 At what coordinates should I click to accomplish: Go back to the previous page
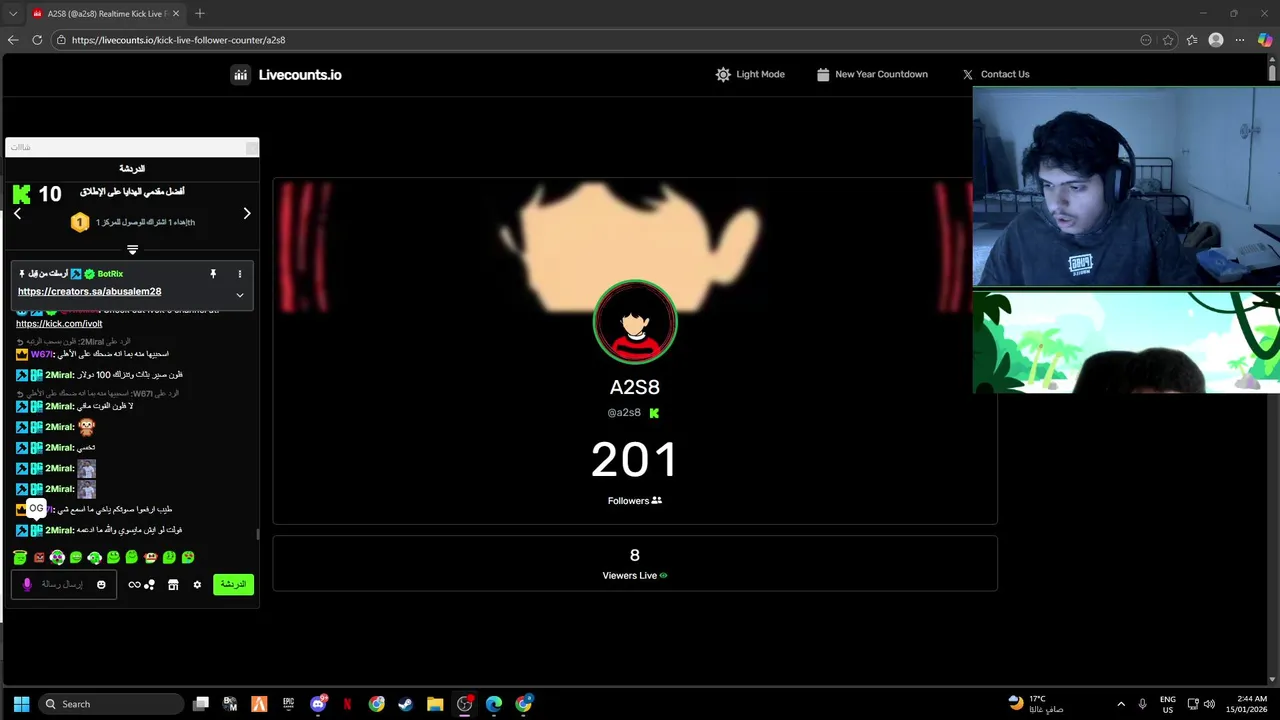pos(13,40)
